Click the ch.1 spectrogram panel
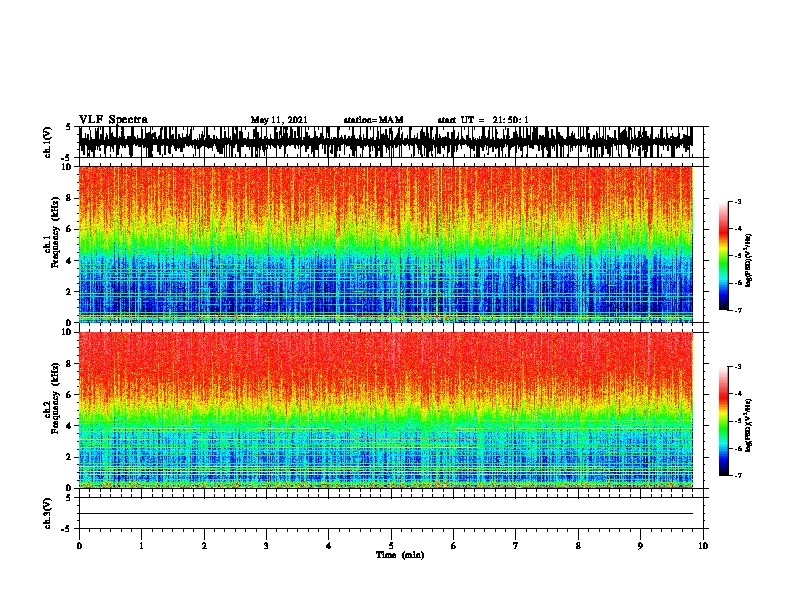The image size is (792, 612). 386,244
